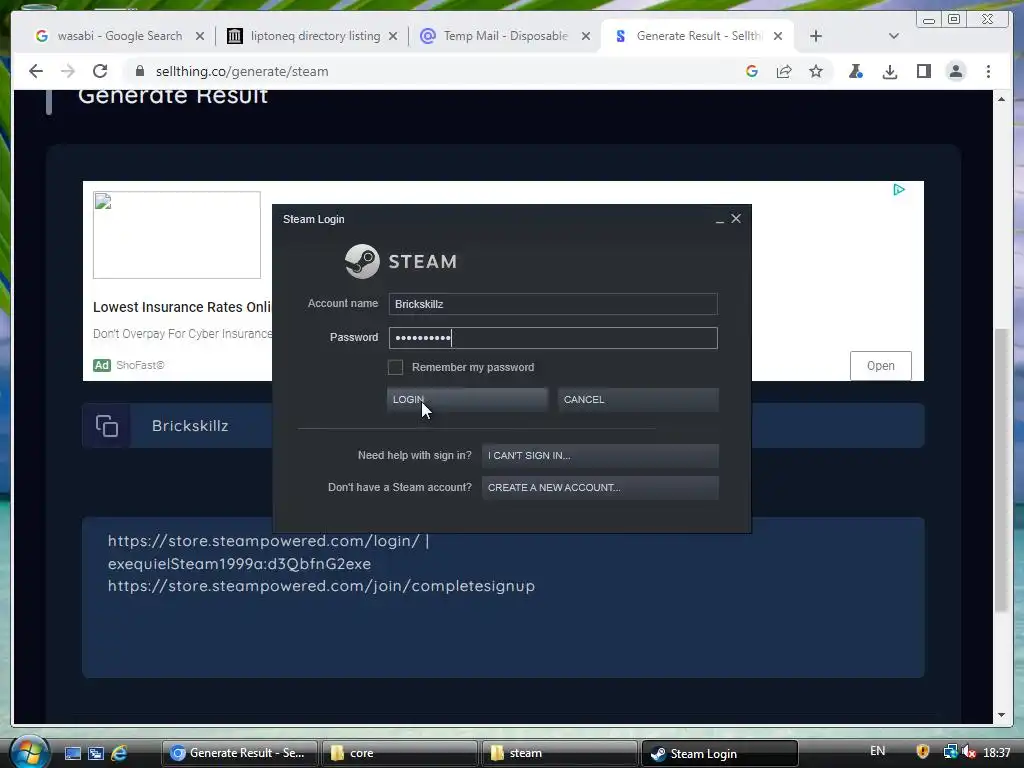Open the browser side panel

(923, 71)
